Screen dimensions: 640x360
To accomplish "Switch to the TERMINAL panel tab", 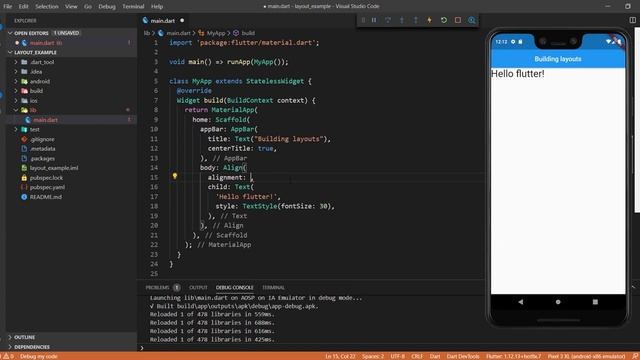I will click(273, 288).
